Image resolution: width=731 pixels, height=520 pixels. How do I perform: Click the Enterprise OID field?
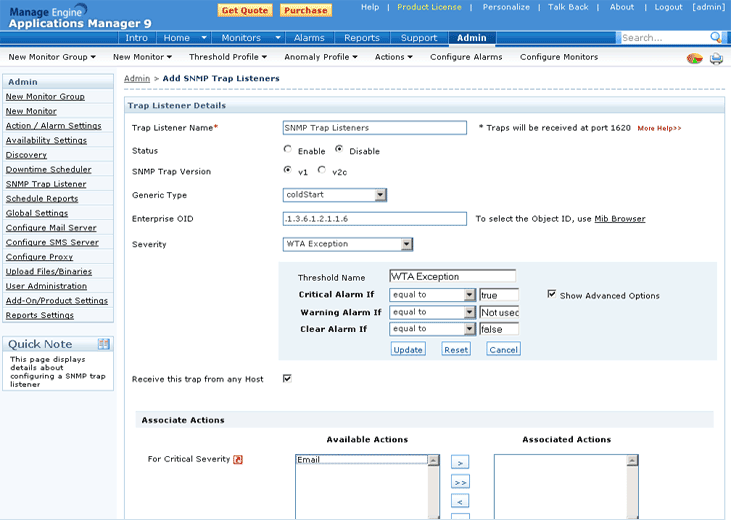(375, 219)
